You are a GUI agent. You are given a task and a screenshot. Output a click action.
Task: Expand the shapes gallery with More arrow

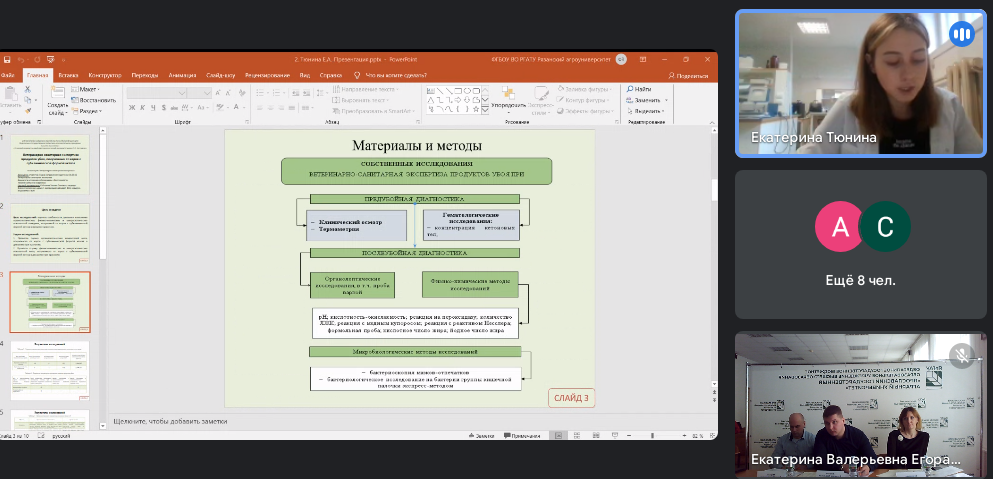pos(485,110)
